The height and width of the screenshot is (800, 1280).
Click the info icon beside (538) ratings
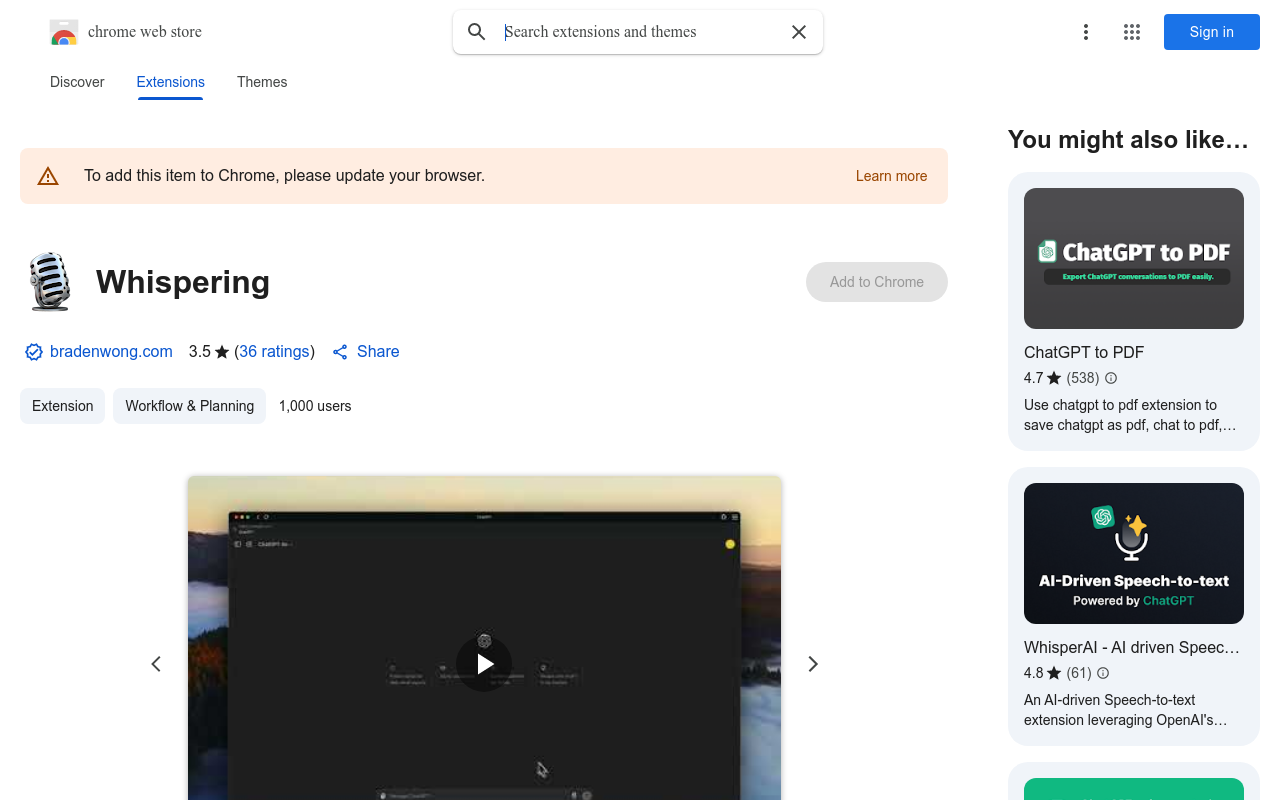[1111, 378]
